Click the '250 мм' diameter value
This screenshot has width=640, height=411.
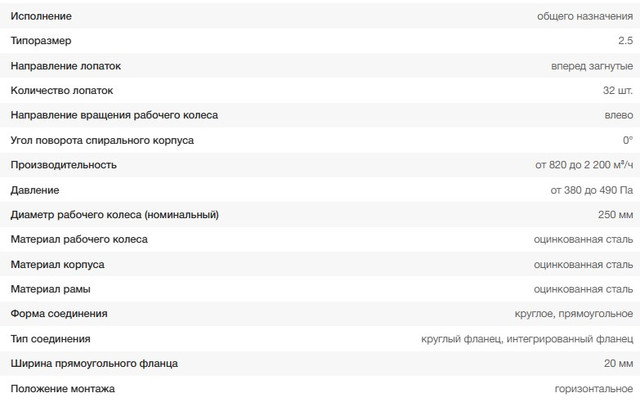(x=615, y=214)
